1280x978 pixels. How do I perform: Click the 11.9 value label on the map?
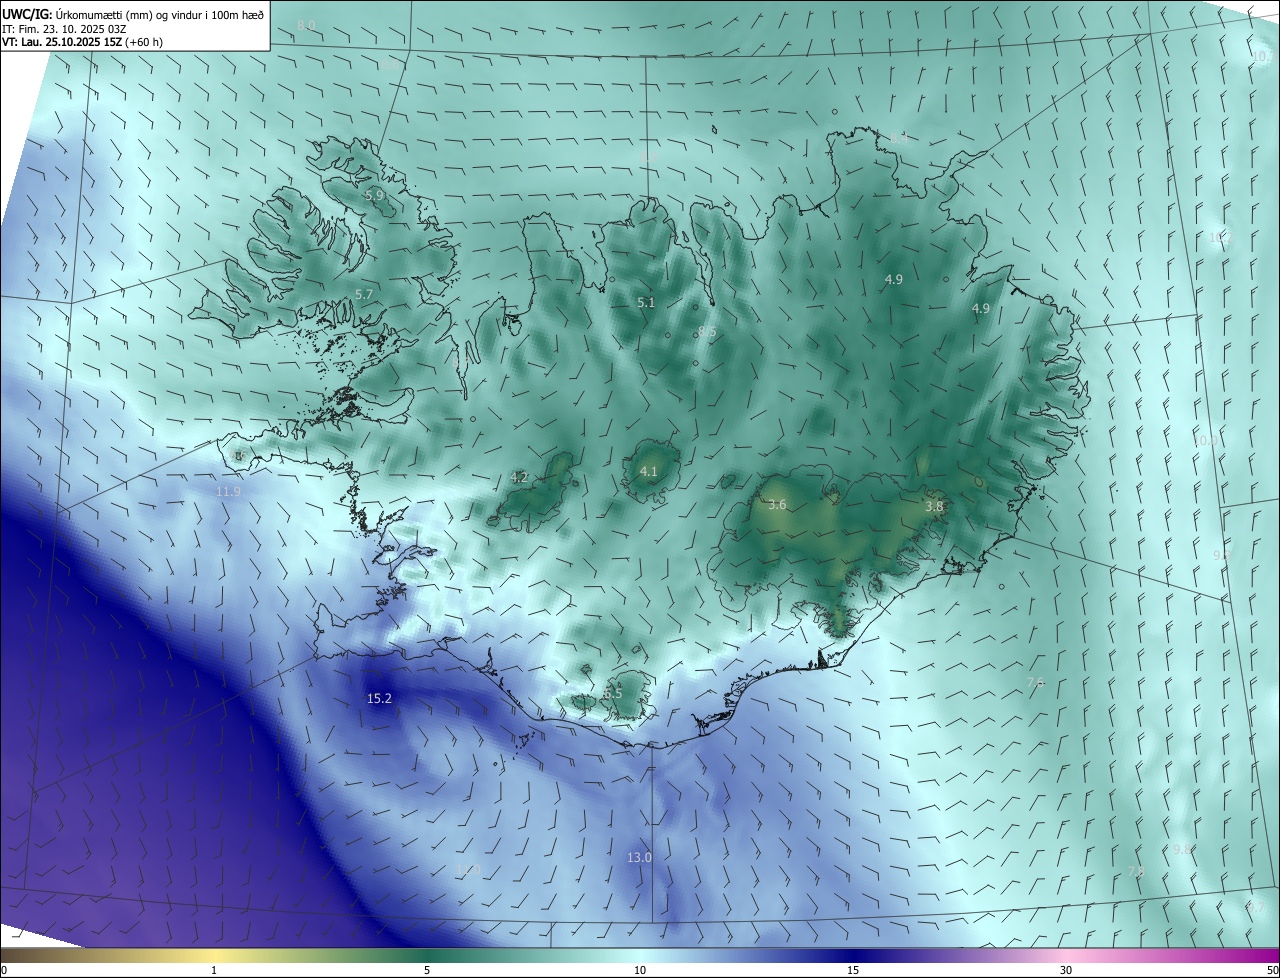[x=229, y=492]
